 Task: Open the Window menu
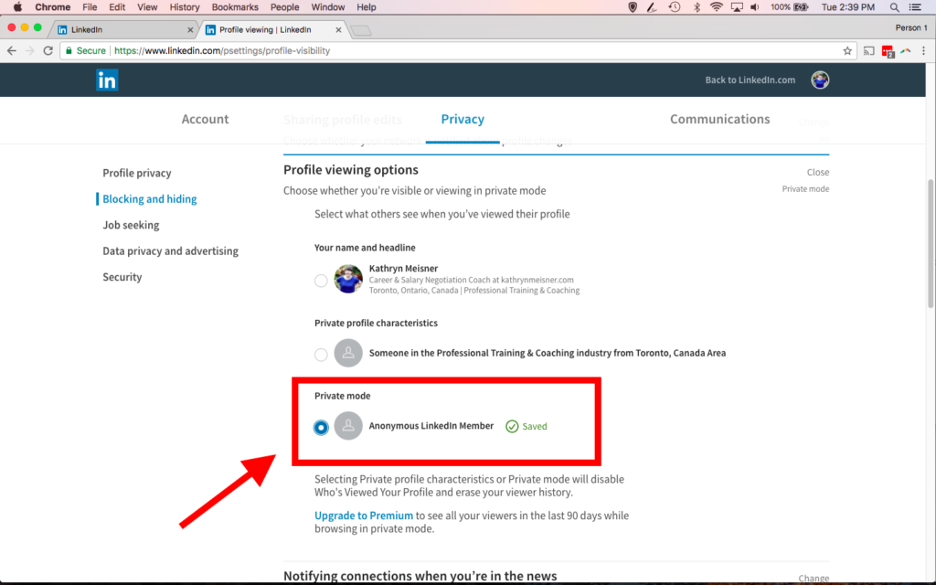coord(328,7)
